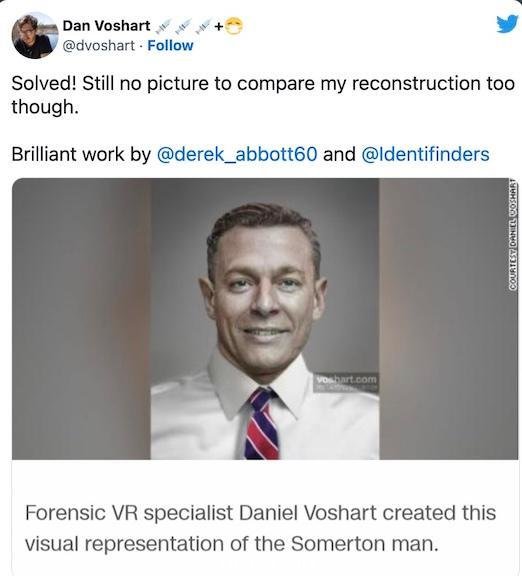Click the plus sign before the mask emoji

pos(219,26)
